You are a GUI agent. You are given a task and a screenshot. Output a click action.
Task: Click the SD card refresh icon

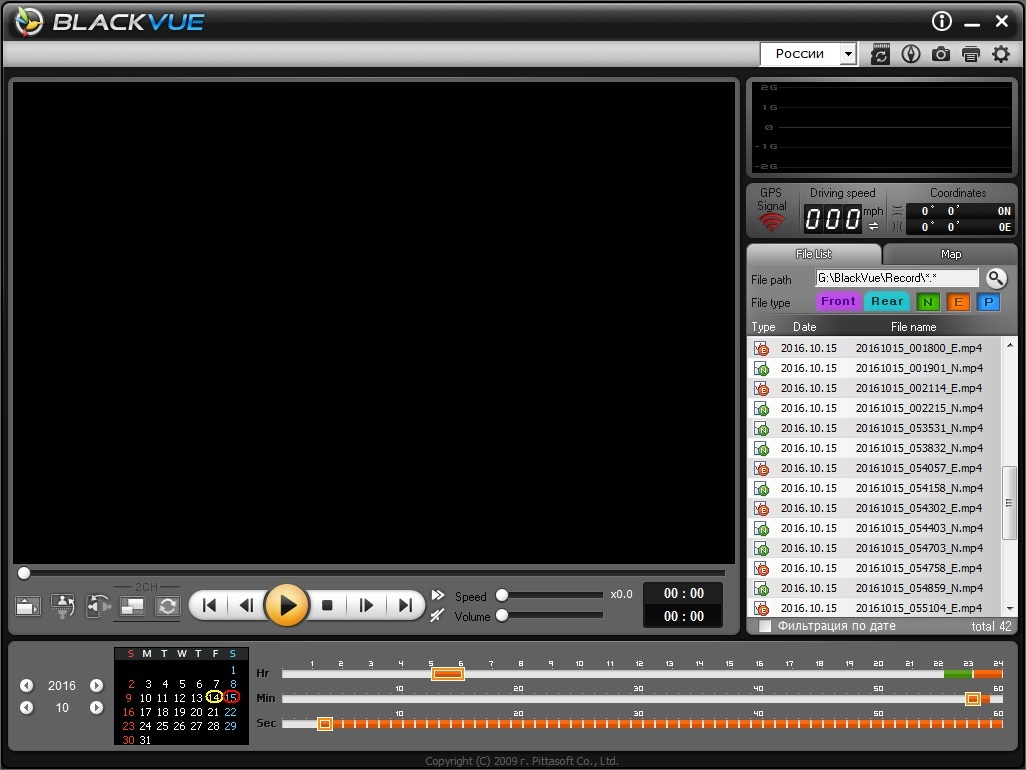pos(881,54)
